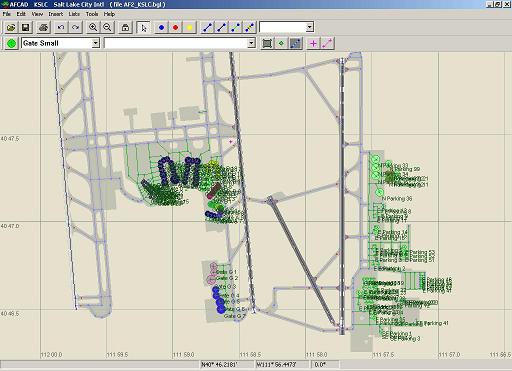
Task: Open the Lists menu
Action: click(74, 14)
